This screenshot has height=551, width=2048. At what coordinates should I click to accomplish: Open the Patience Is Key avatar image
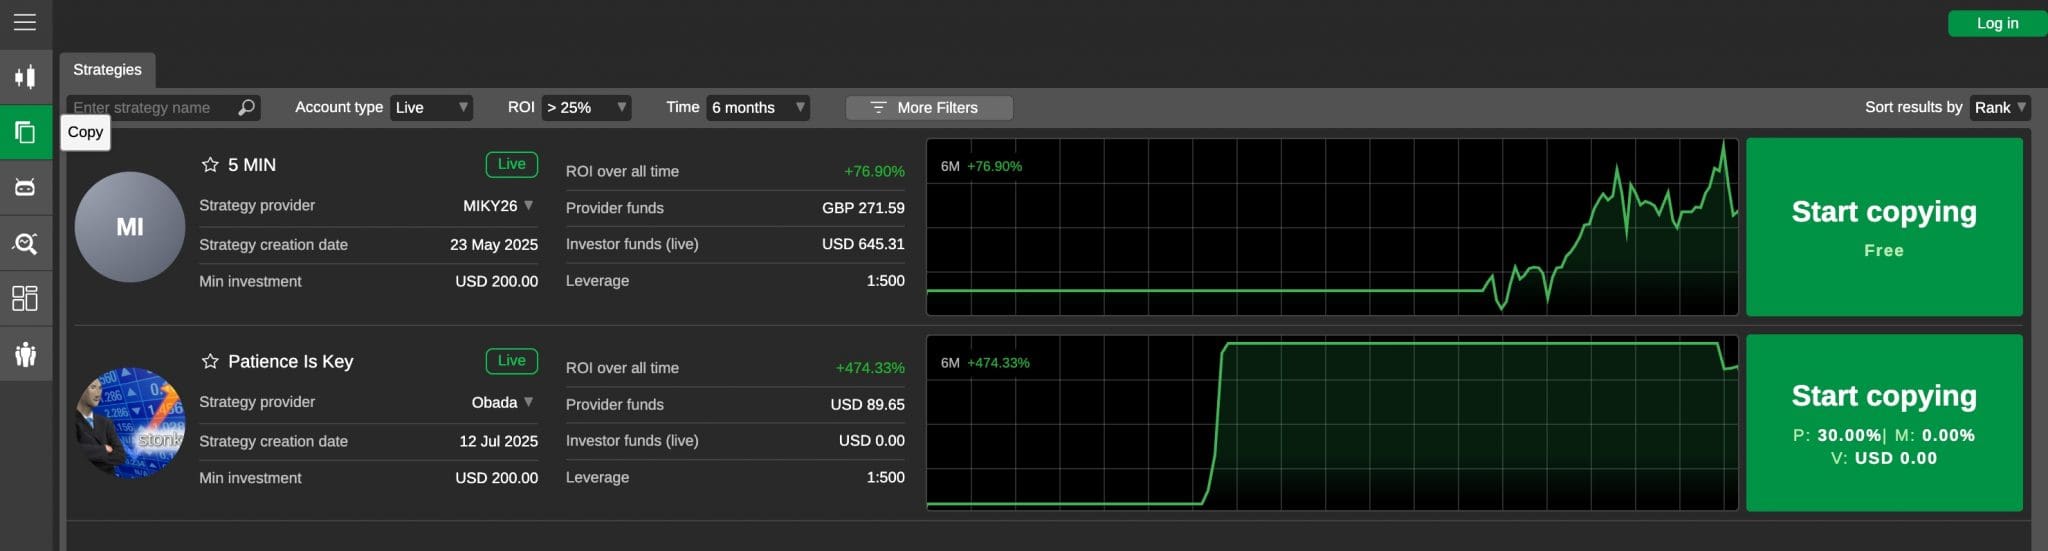(x=130, y=423)
